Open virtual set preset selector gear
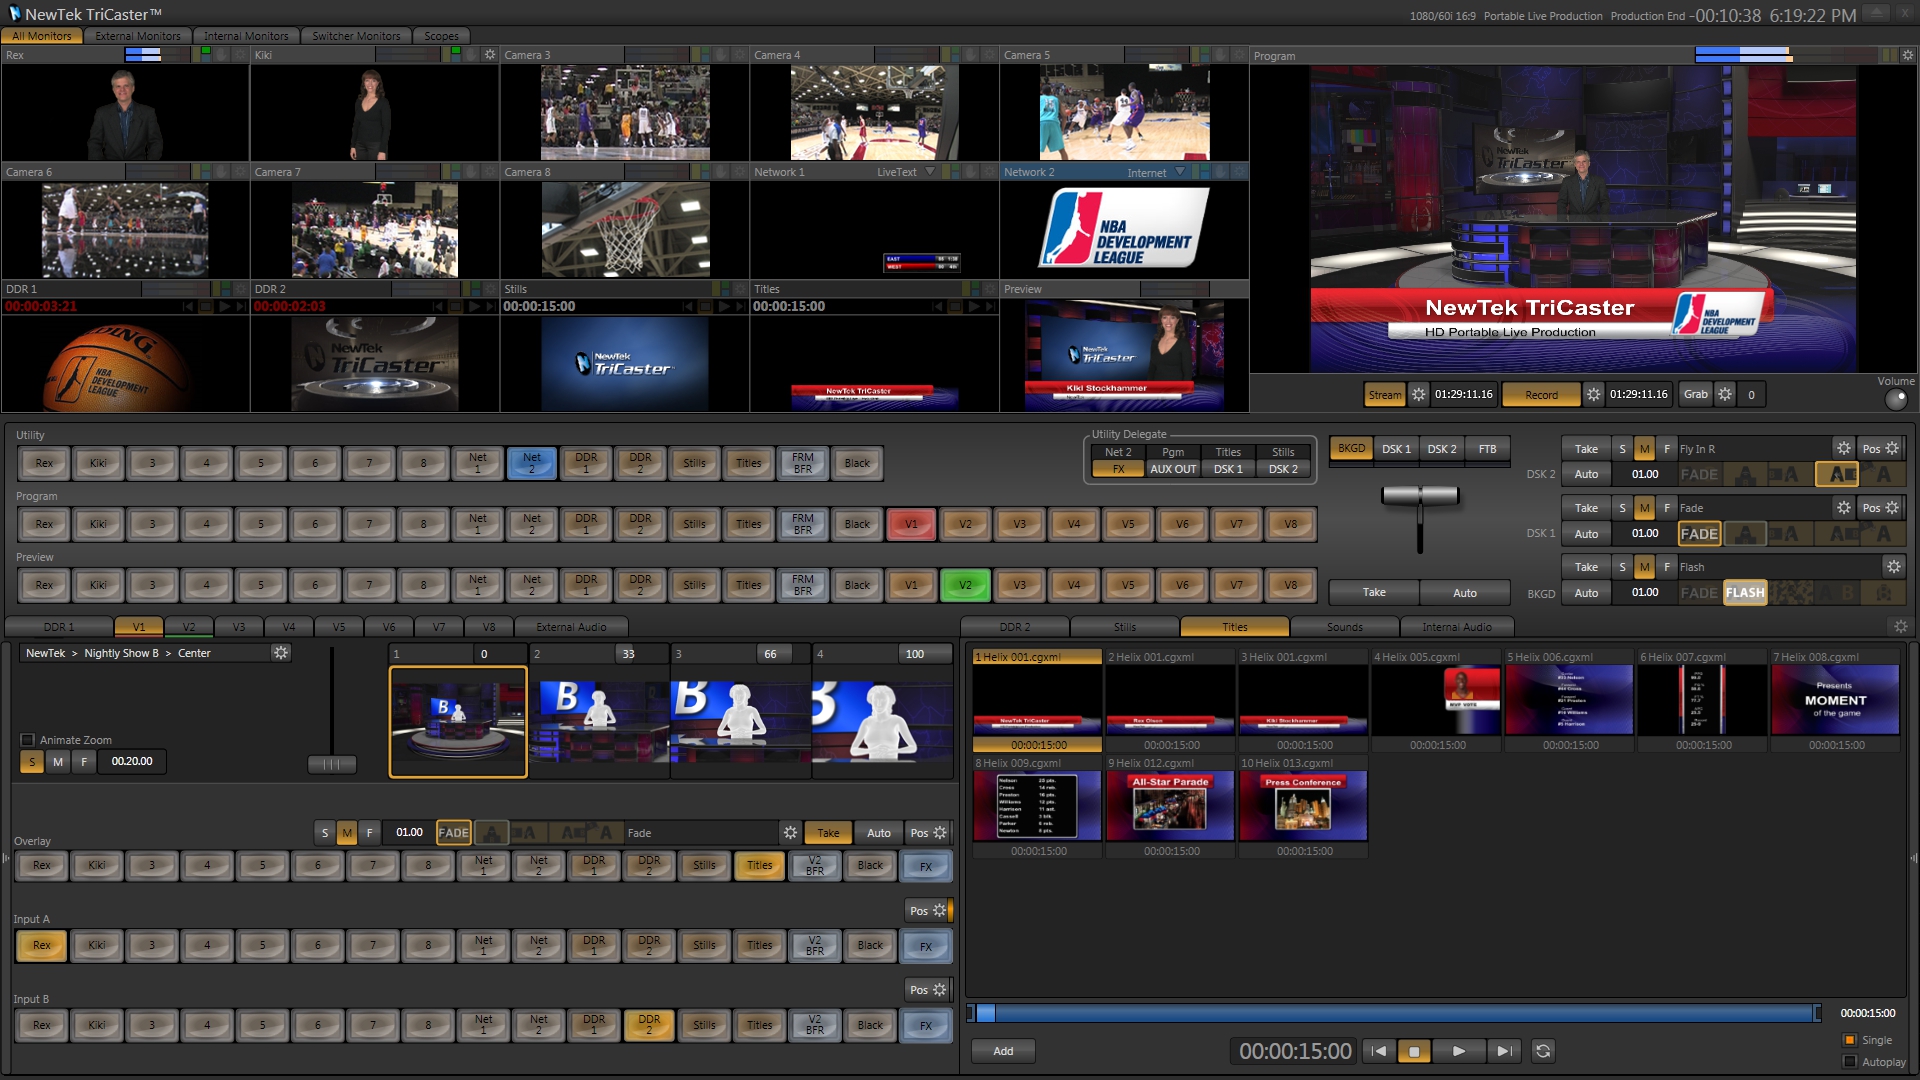The height and width of the screenshot is (1080, 1920). 281,653
